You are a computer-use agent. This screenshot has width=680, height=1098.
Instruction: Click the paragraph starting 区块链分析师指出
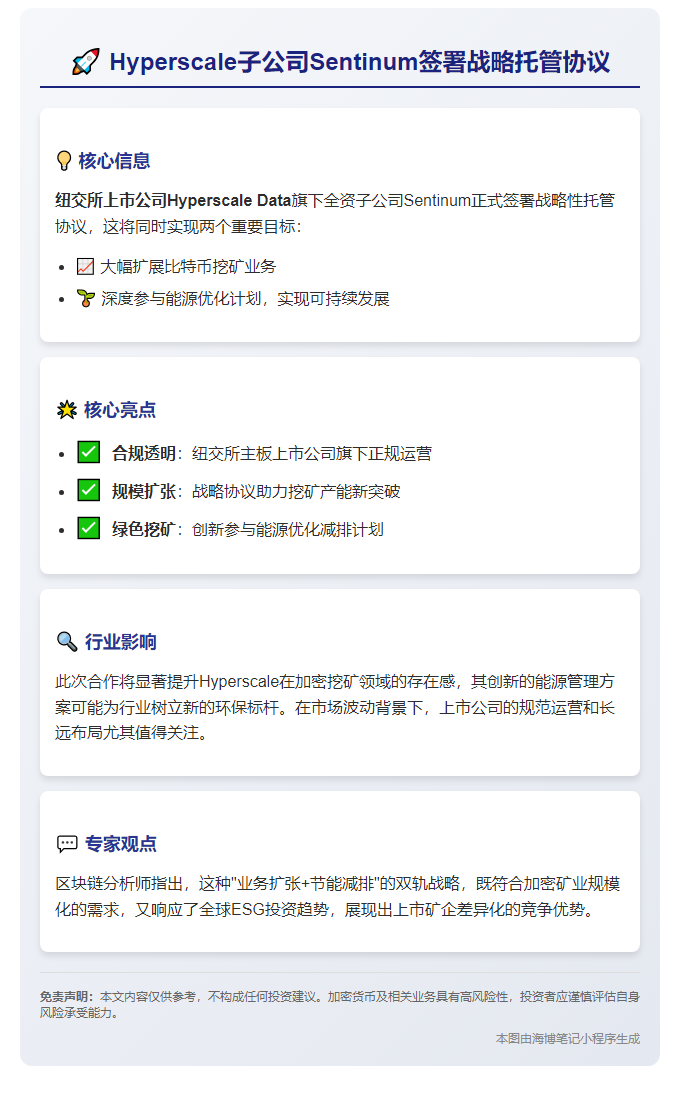pyautogui.click(x=338, y=896)
